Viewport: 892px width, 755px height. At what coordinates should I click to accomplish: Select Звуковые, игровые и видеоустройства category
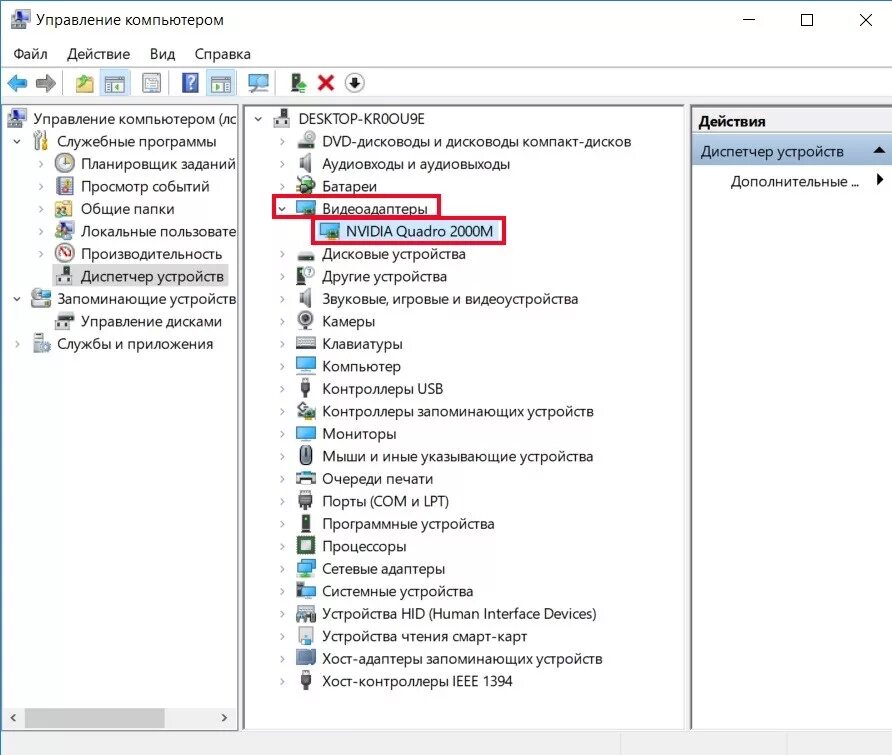point(450,299)
